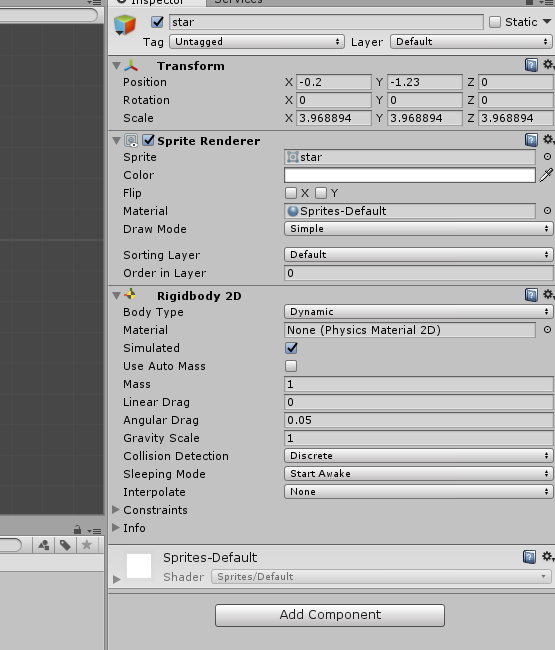Viewport: 555px width, 650px height.
Task: Open the Color swatch picker
Action: pyautogui.click(x=410, y=175)
